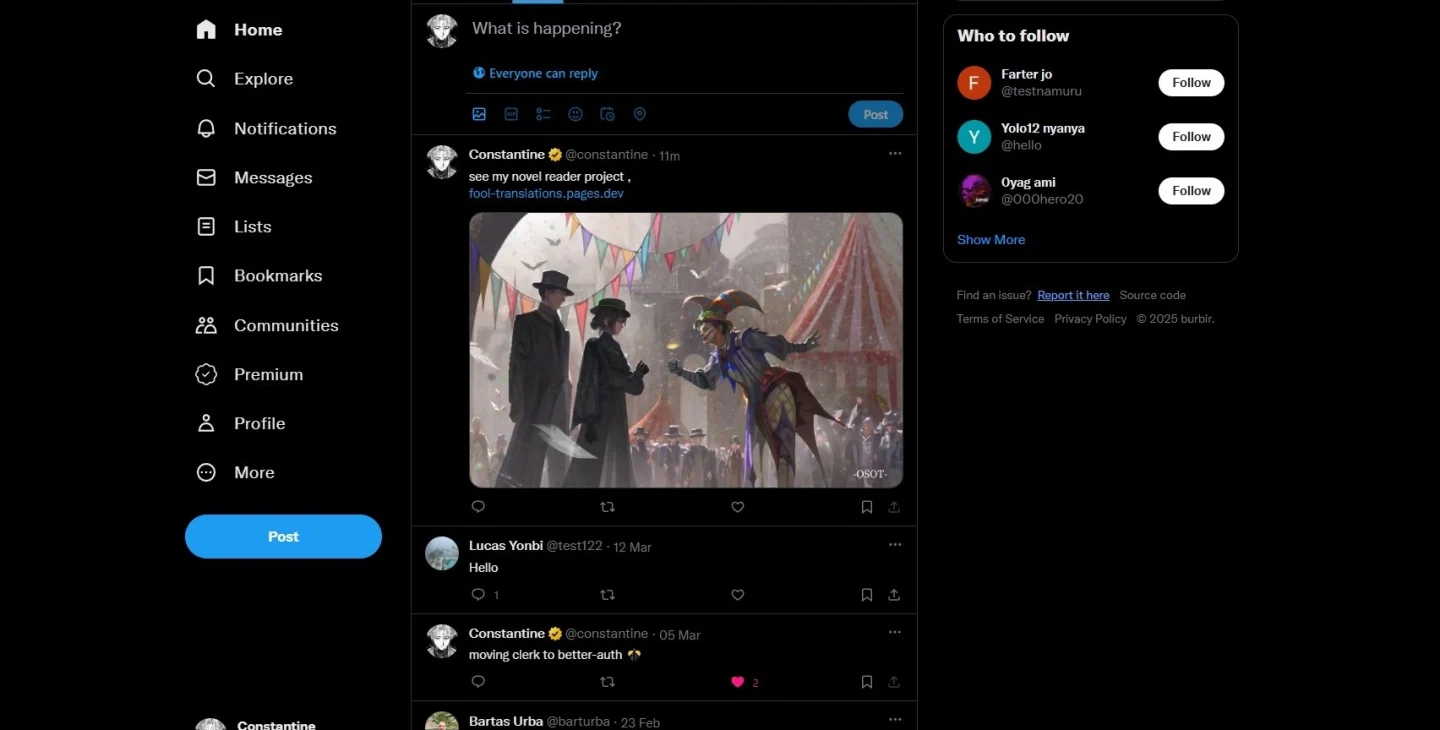Unlike the better-auth post with pink heart

738,682
